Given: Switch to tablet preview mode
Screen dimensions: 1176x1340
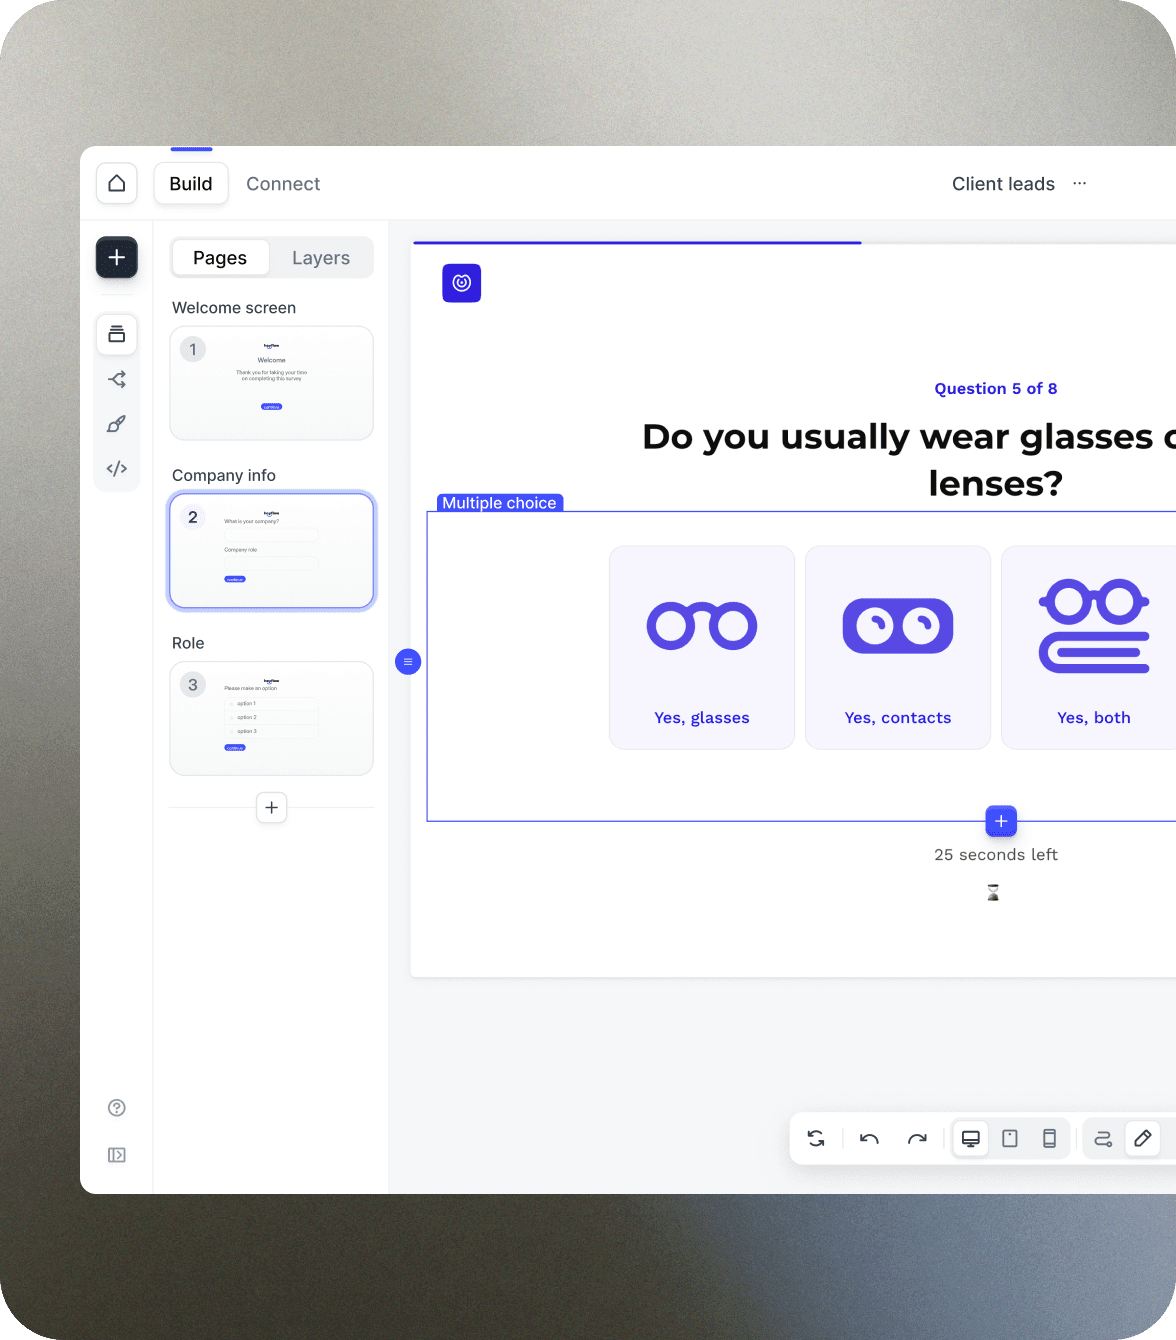Looking at the screenshot, I should click(1010, 1138).
